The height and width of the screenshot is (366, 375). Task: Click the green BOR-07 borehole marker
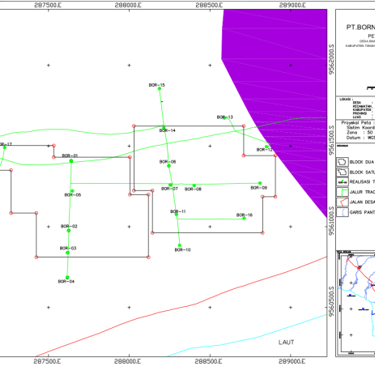tap(171, 185)
